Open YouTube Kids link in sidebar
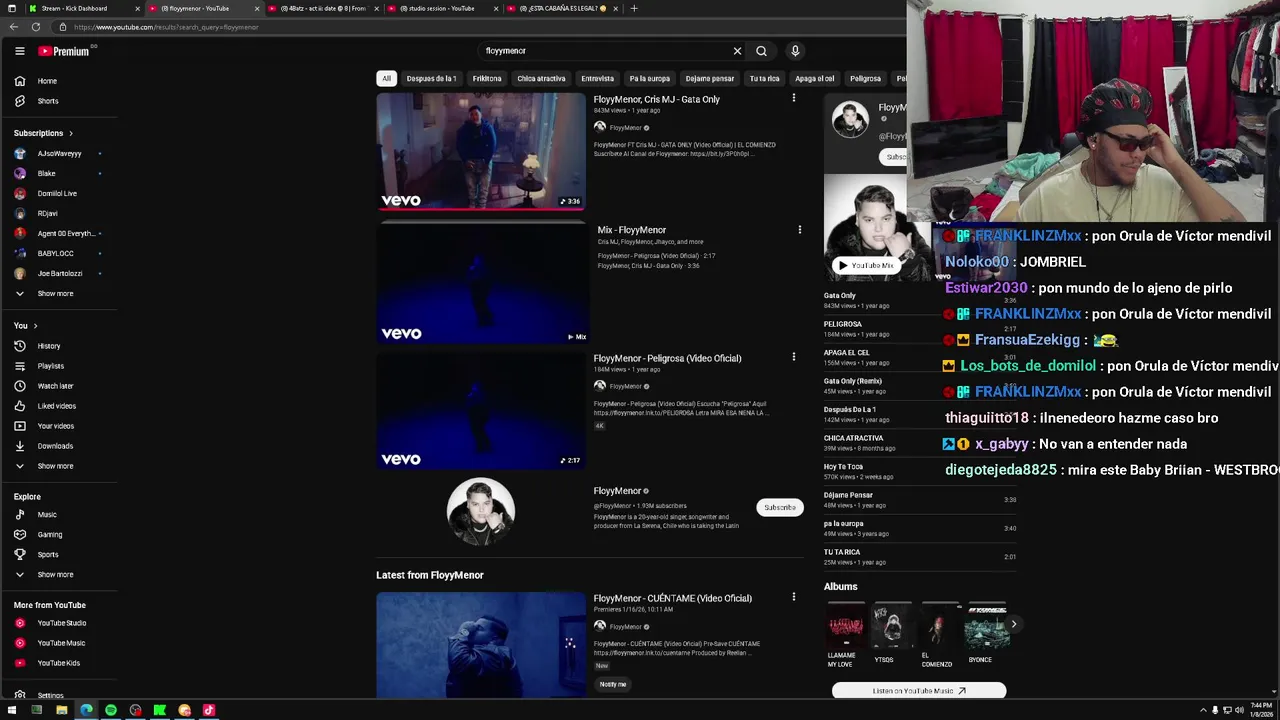This screenshot has height=720, width=1280. (x=60, y=663)
